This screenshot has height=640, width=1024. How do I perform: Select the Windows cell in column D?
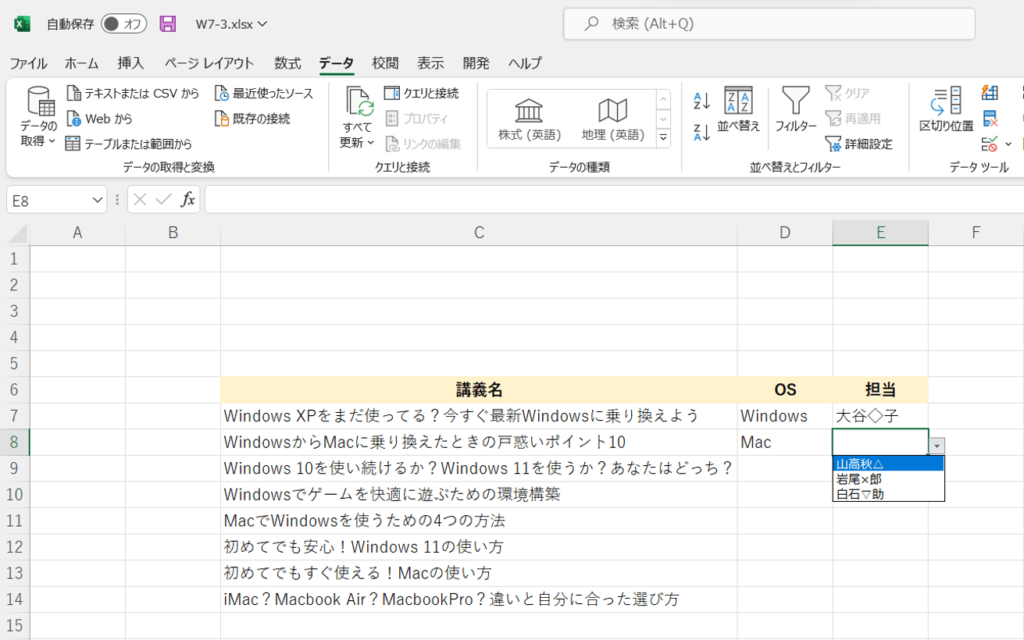785,416
